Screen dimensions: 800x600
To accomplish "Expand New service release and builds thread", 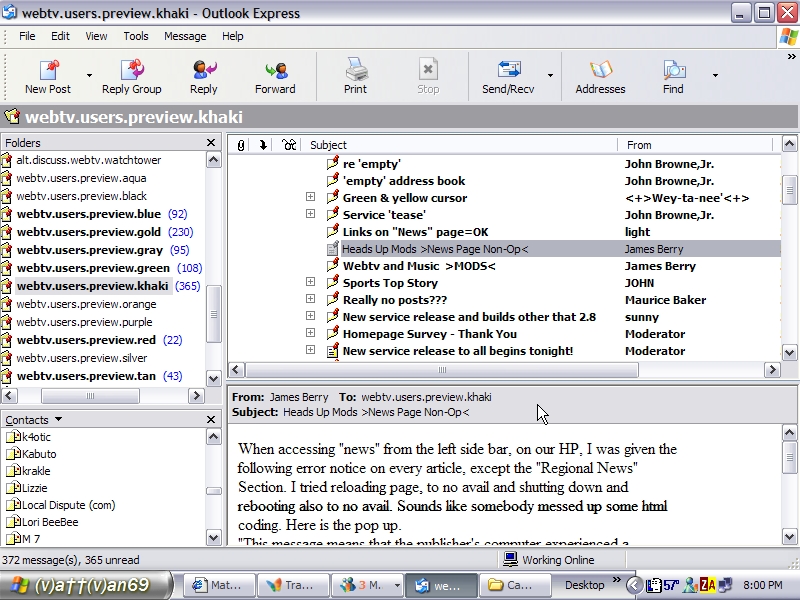I will (x=310, y=316).
